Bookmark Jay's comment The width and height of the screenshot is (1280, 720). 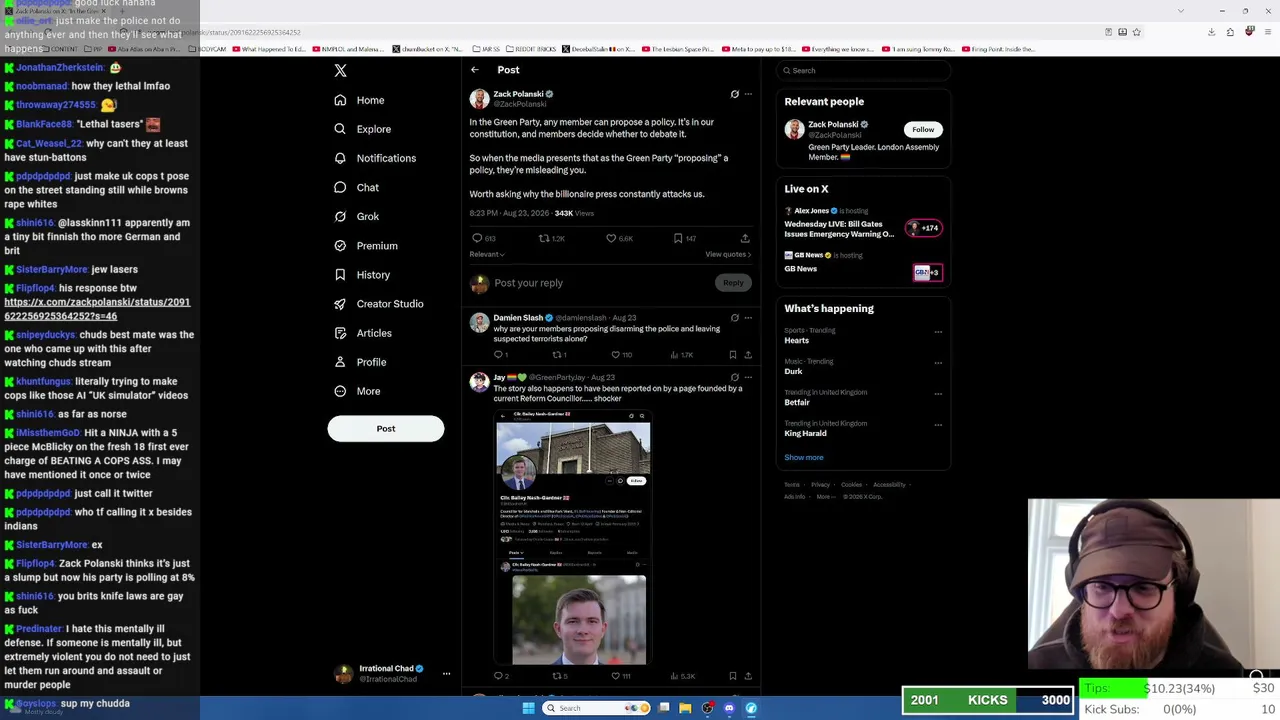point(733,676)
